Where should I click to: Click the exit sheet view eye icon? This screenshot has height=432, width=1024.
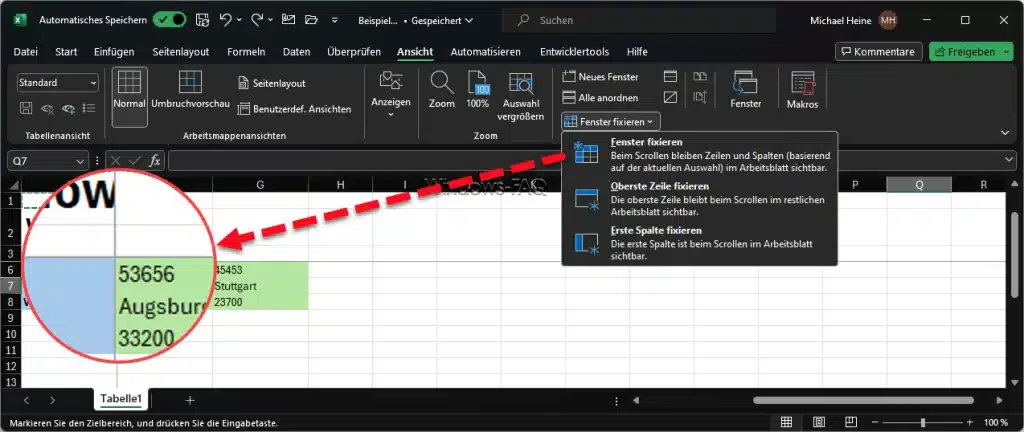tap(47, 108)
